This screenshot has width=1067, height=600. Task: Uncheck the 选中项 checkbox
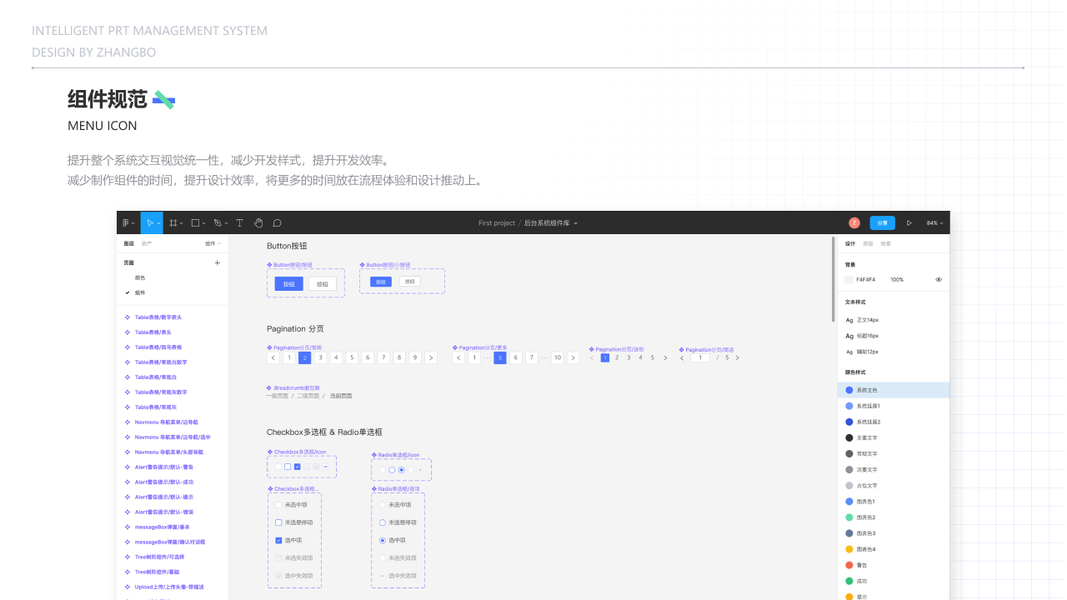click(278, 540)
